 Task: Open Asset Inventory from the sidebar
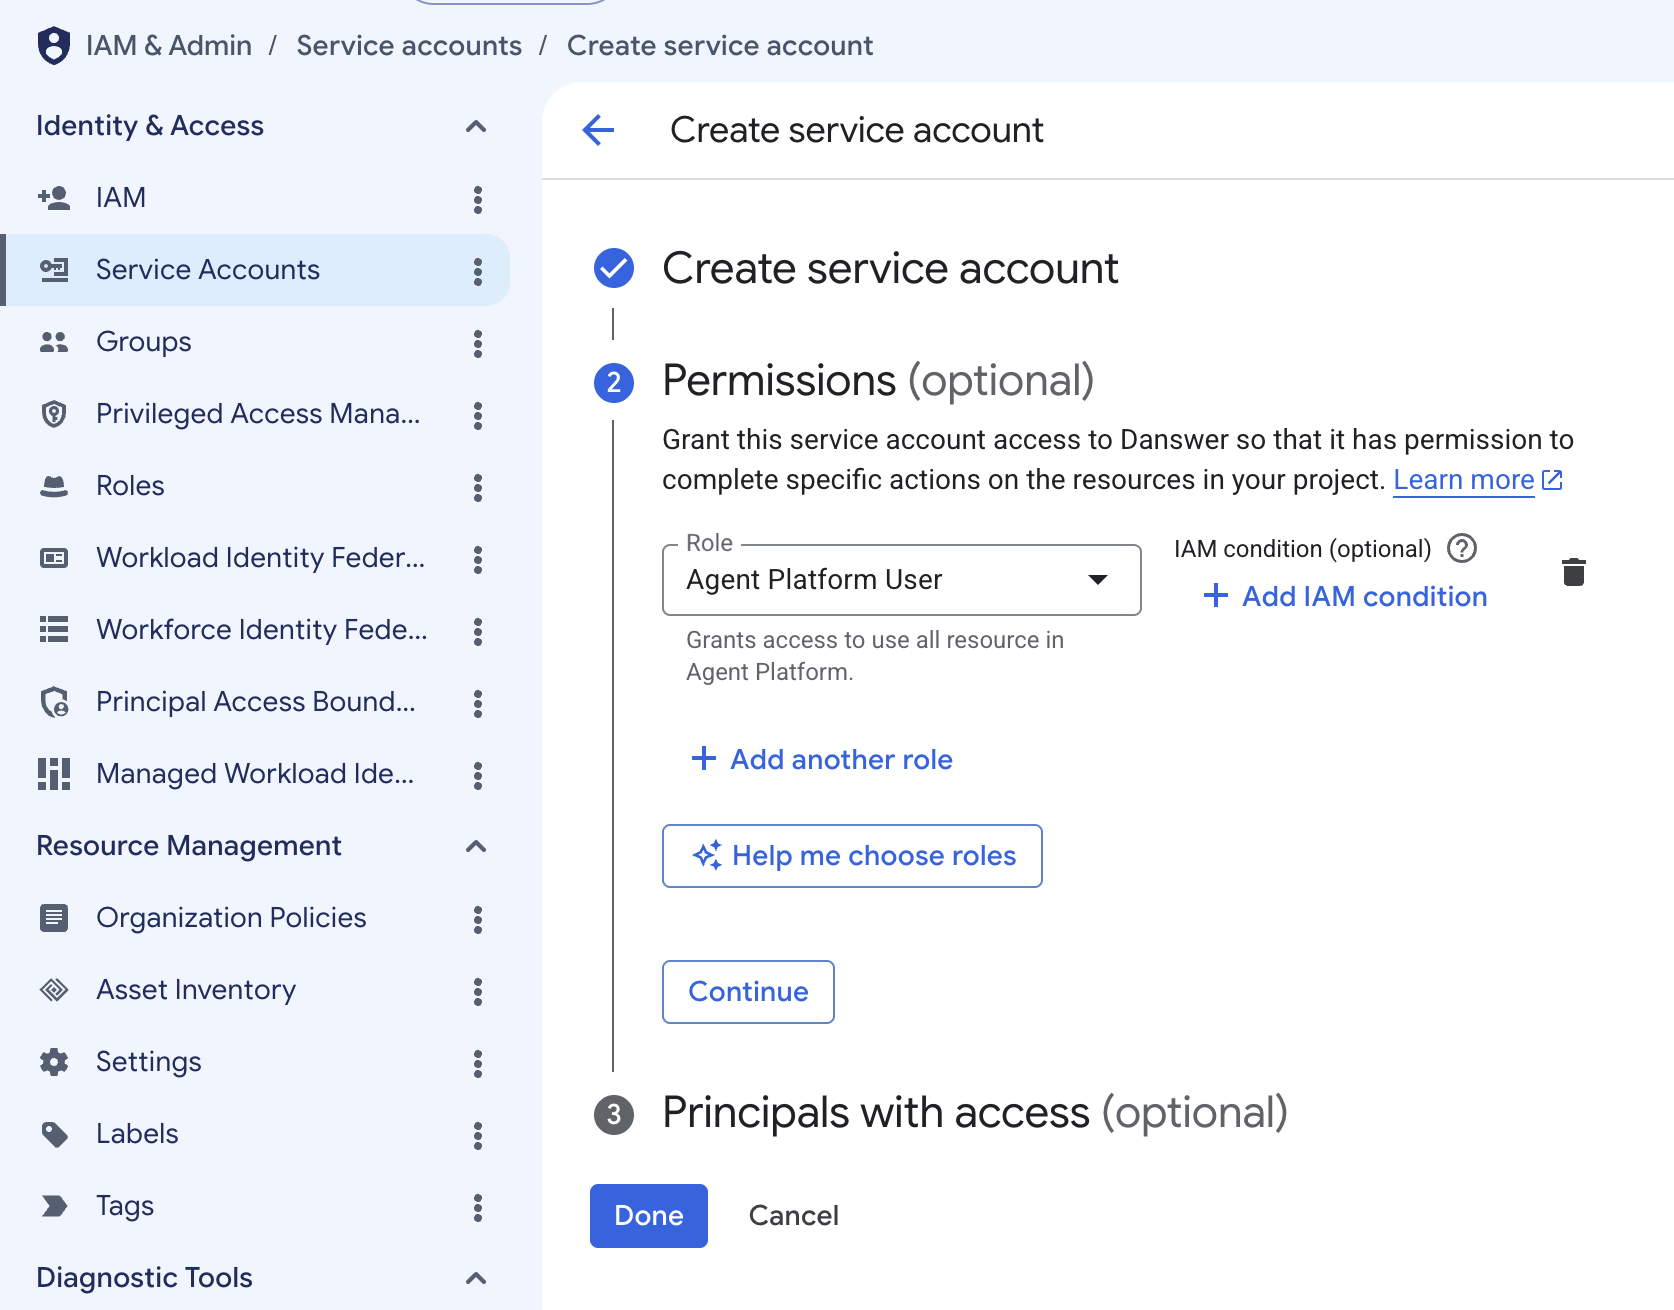256,990
